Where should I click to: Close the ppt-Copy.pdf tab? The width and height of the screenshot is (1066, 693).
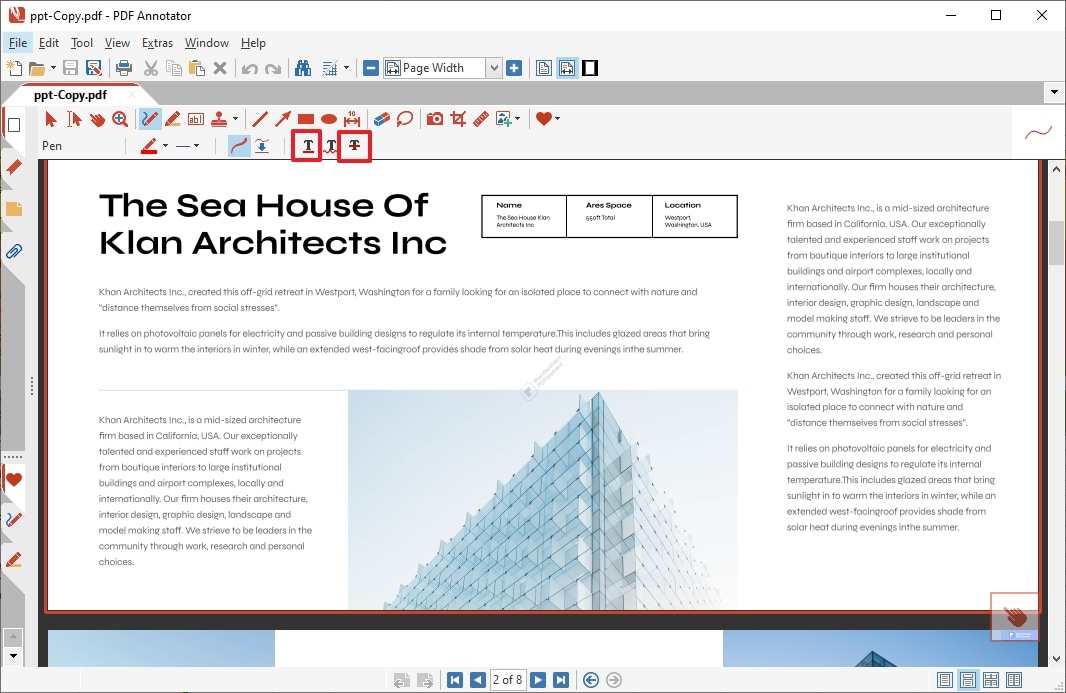click(x=132, y=95)
